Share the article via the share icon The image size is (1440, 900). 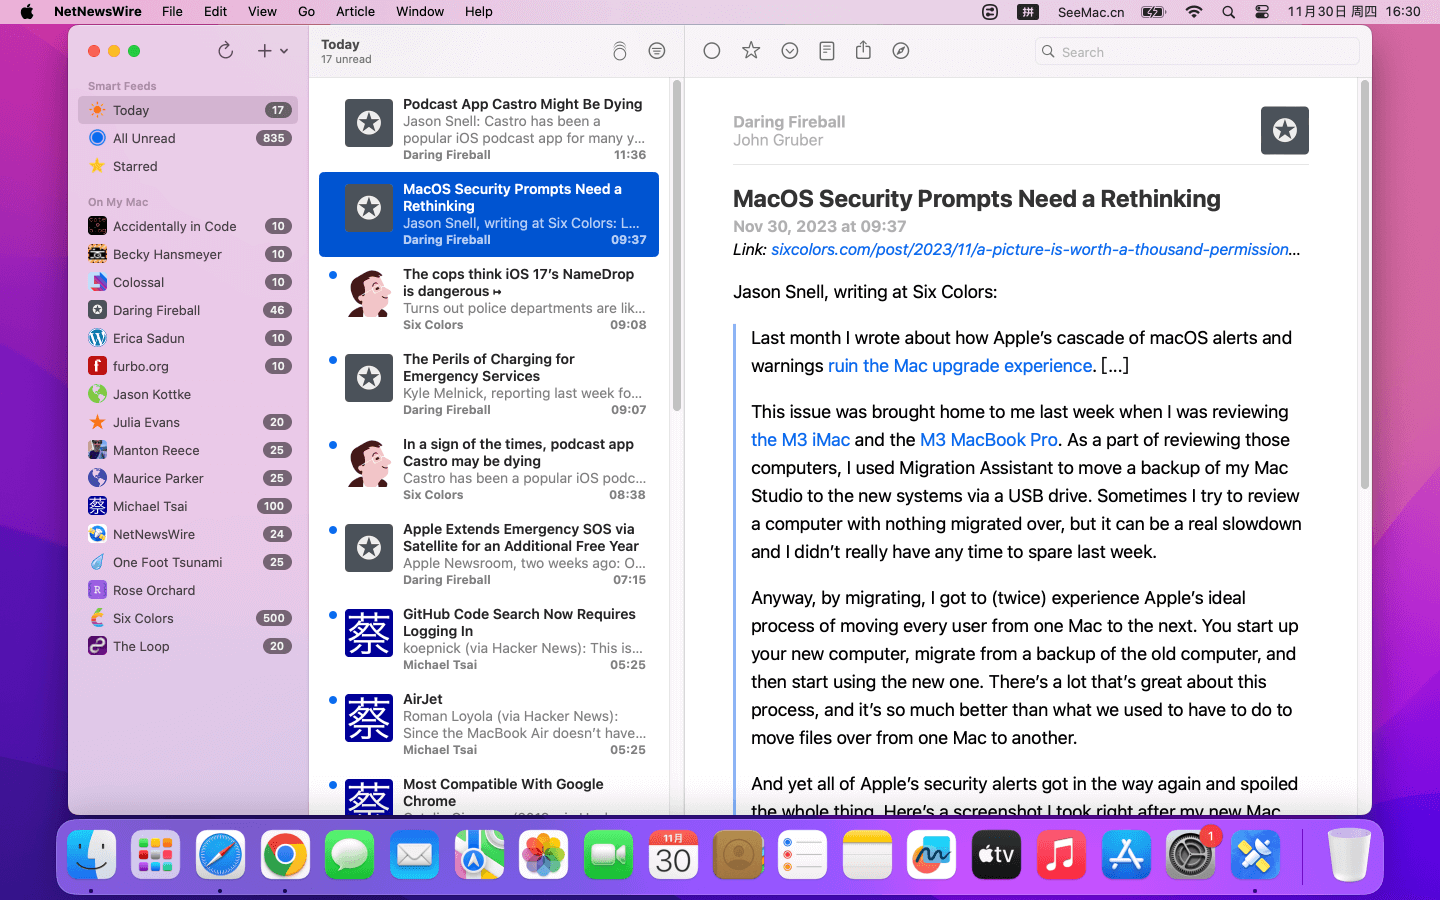(863, 51)
